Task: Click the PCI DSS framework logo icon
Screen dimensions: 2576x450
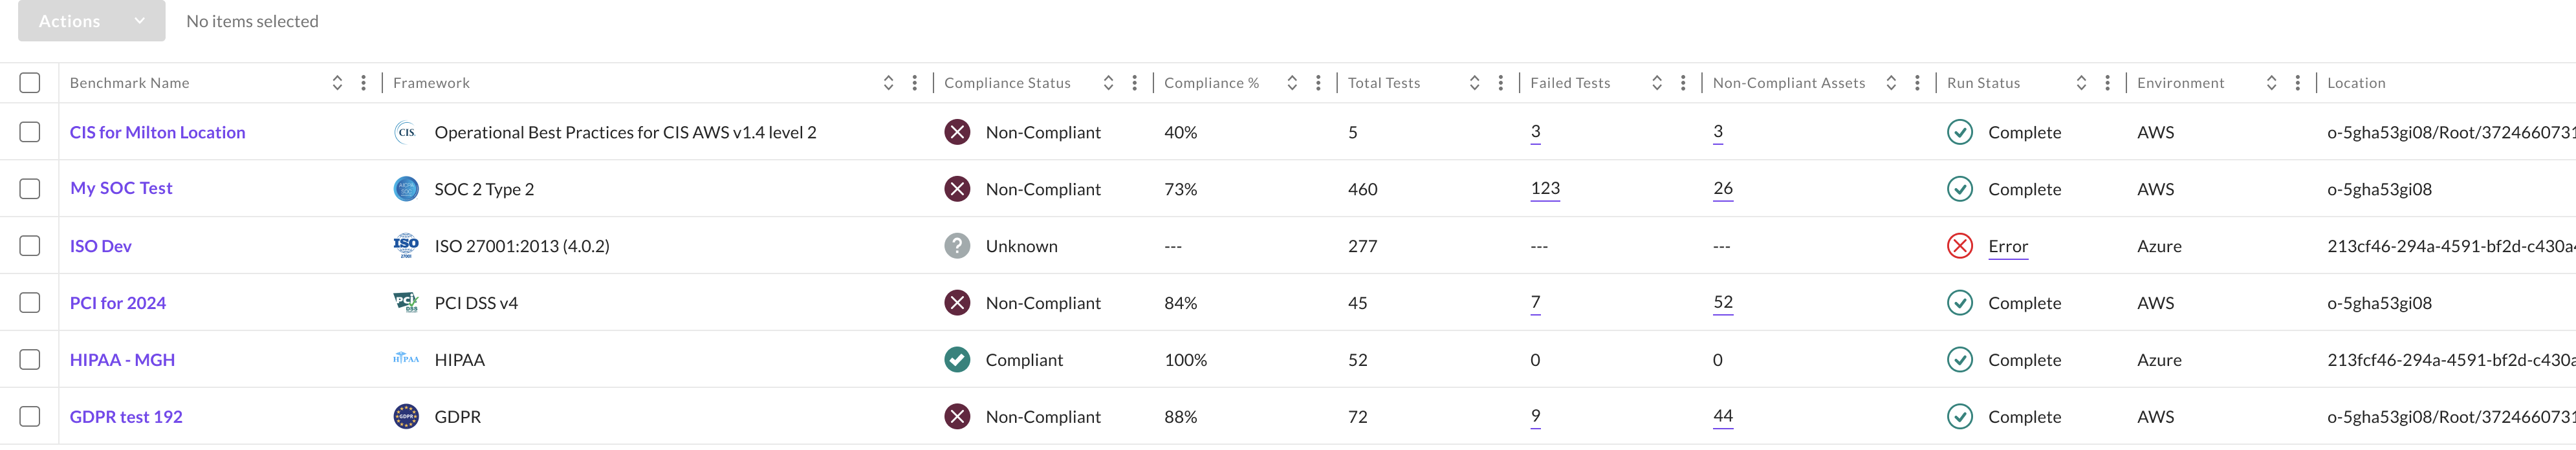Action: (x=406, y=302)
